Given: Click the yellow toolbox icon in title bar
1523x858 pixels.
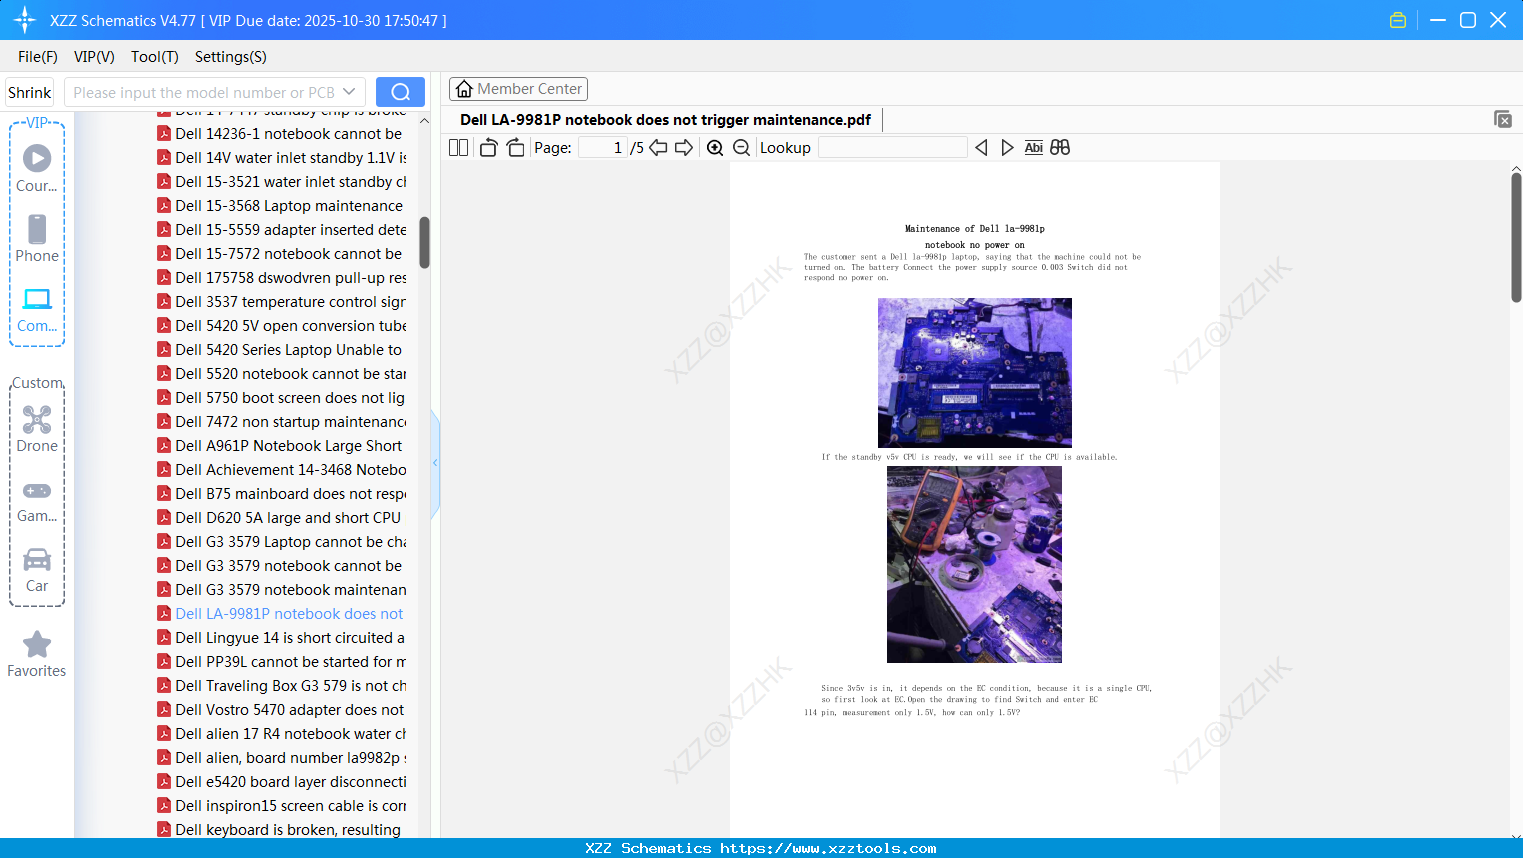Looking at the screenshot, I should coord(1398,20).
